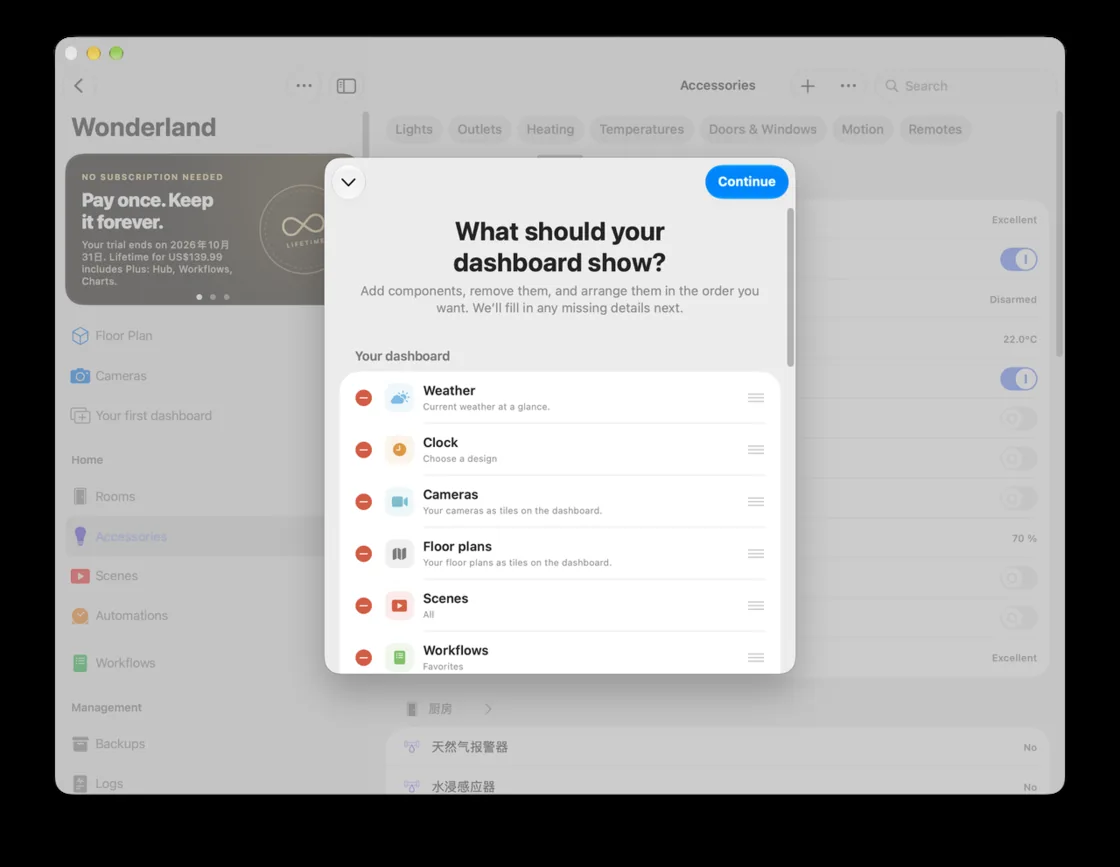Viewport: 1120px width, 867px height.
Task: Click the dashboard sheet scrollbar
Action: point(790,287)
